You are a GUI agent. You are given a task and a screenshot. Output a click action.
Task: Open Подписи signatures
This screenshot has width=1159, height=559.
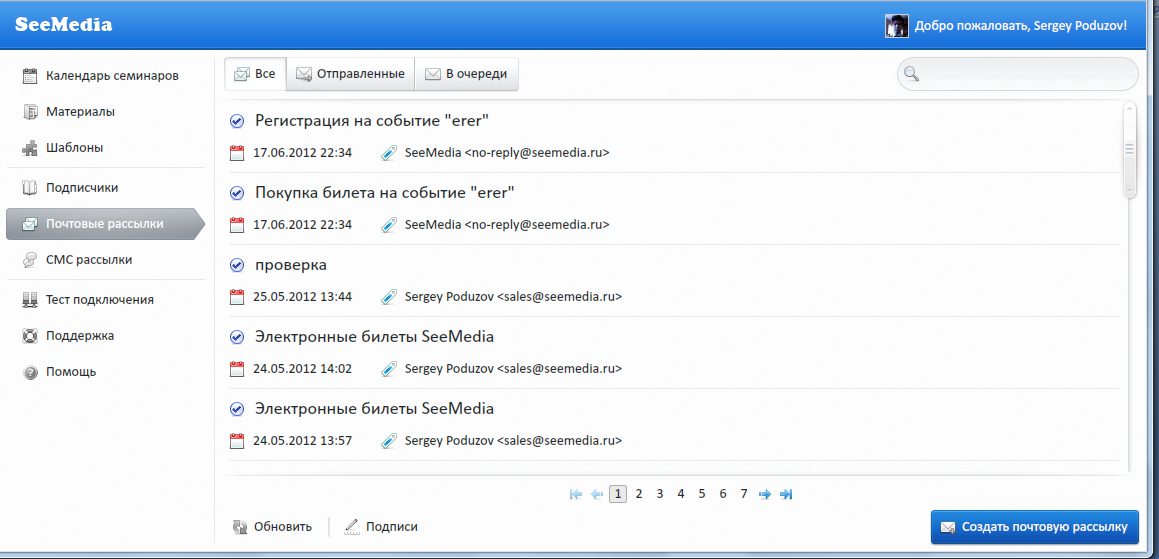click(x=381, y=527)
